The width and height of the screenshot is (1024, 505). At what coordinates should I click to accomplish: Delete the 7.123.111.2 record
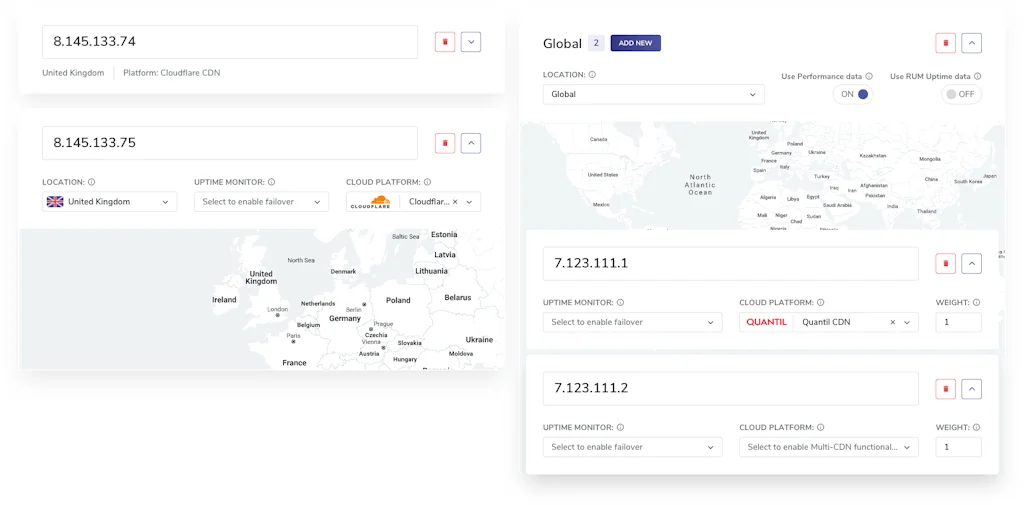(x=945, y=389)
